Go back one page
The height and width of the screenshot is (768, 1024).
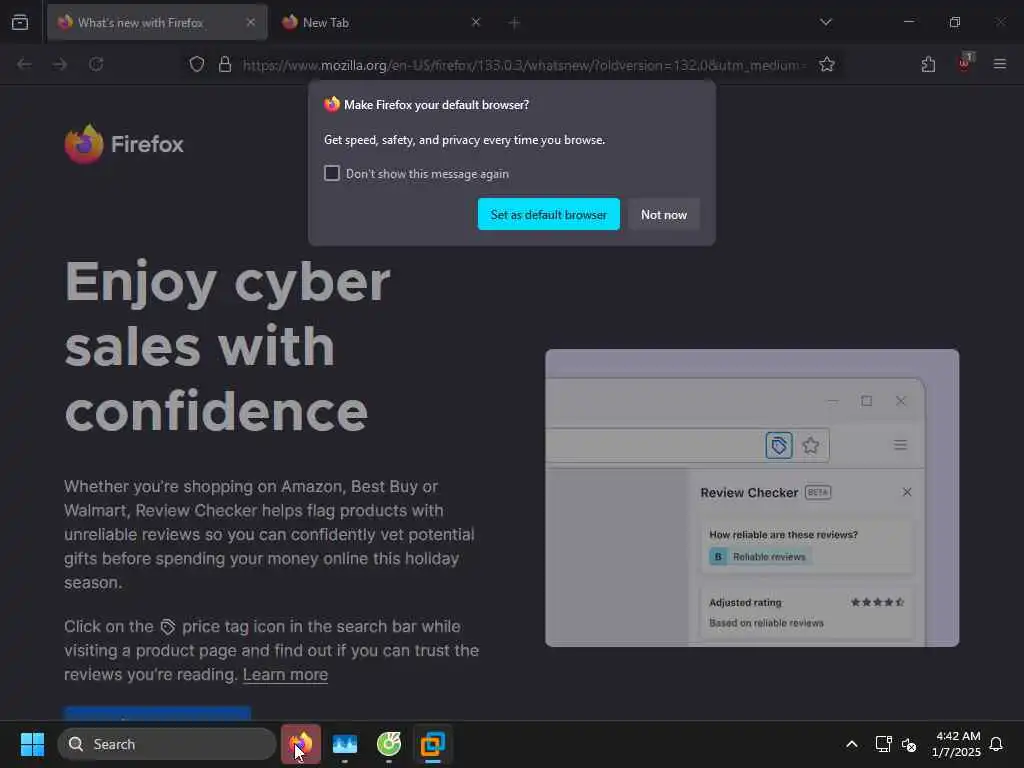pos(24,64)
